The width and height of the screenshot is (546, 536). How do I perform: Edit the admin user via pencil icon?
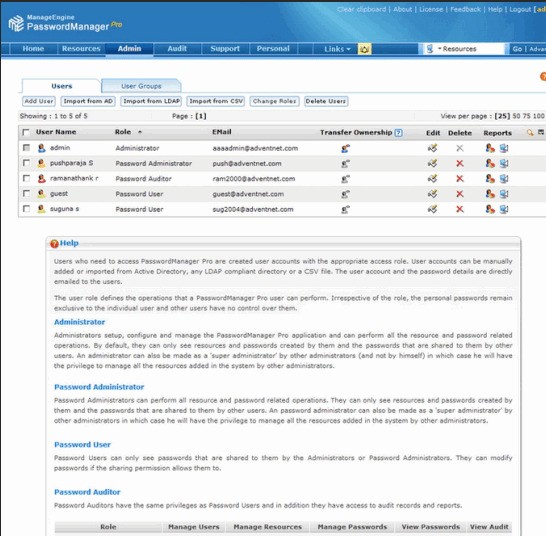(x=432, y=148)
